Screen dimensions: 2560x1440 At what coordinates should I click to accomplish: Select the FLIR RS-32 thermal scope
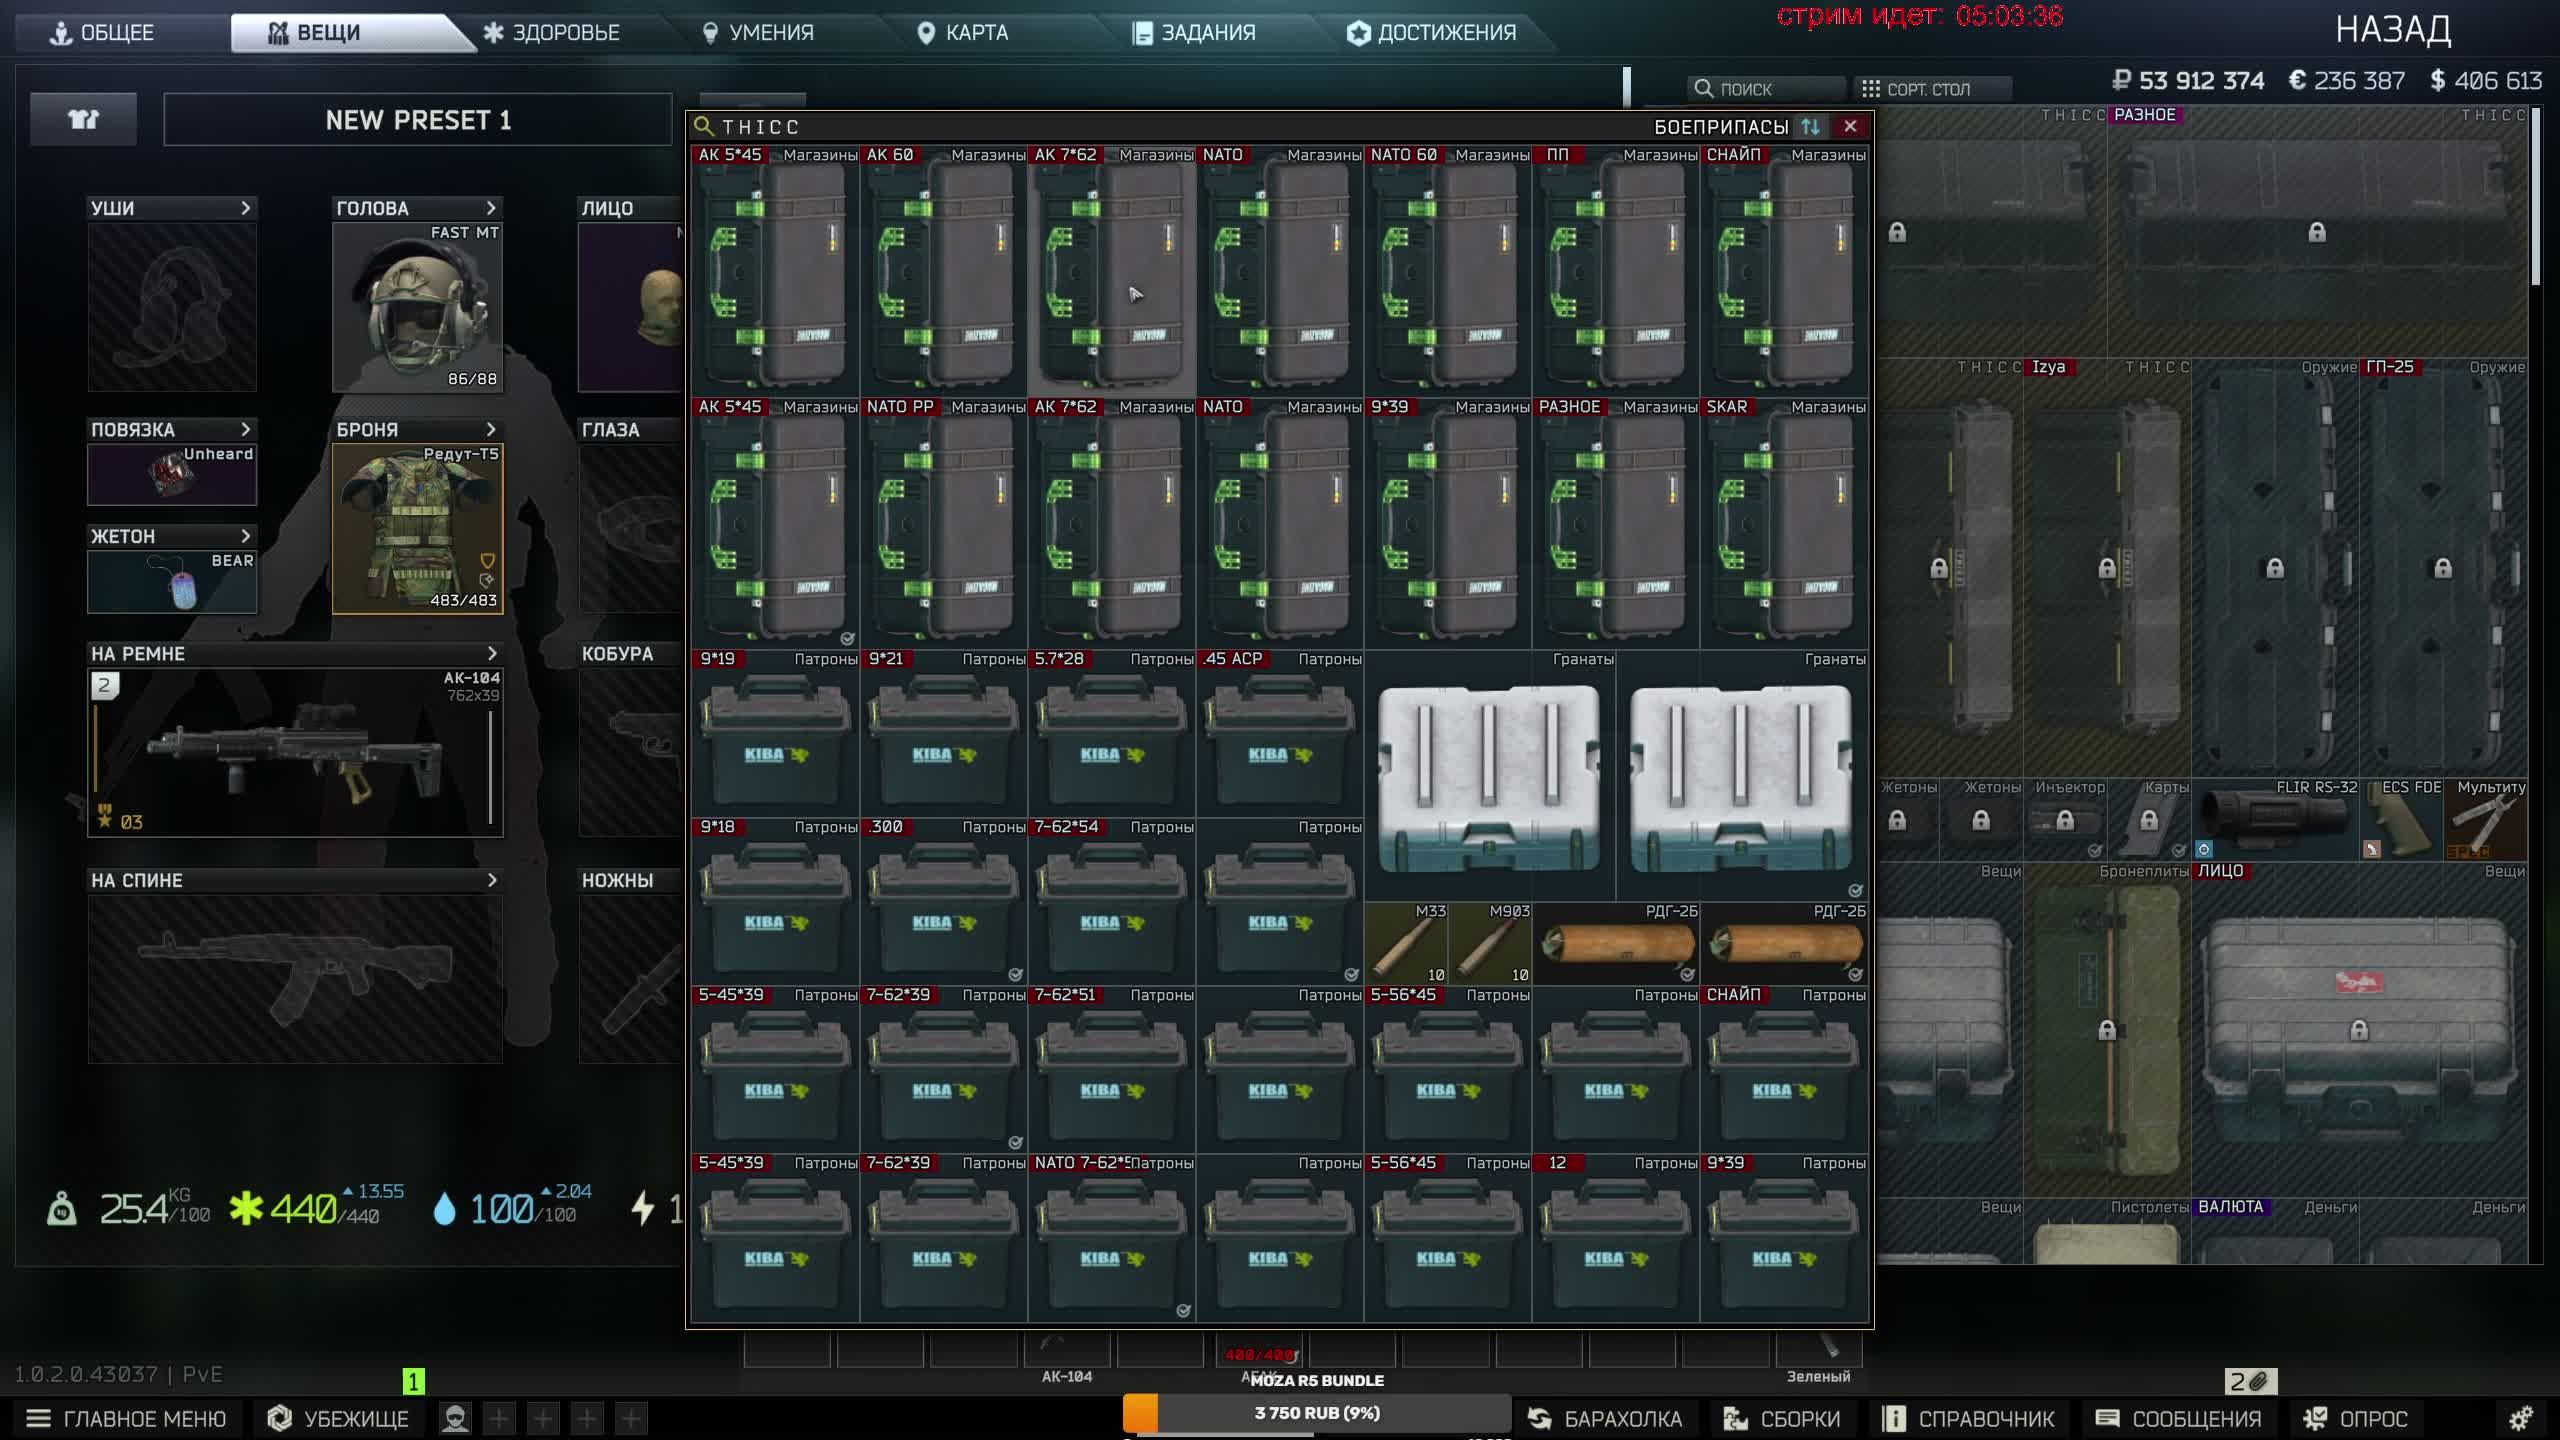pos(2275,822)
